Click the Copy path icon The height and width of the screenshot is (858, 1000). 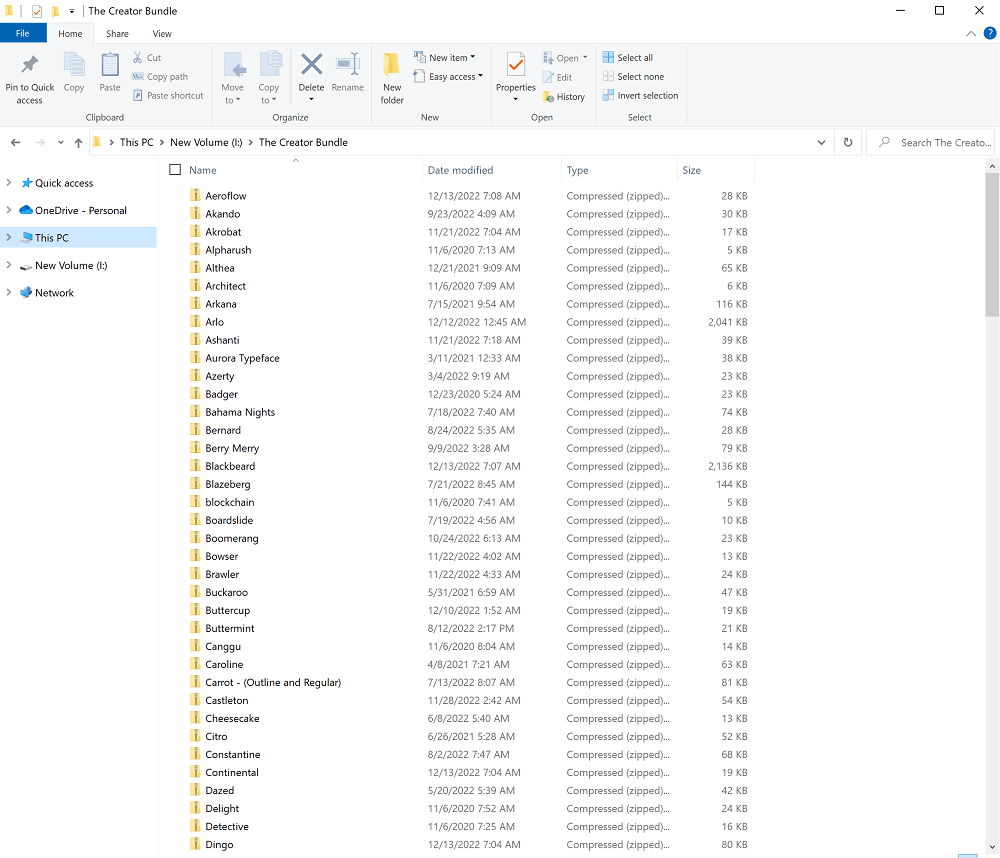coord(138,77)
